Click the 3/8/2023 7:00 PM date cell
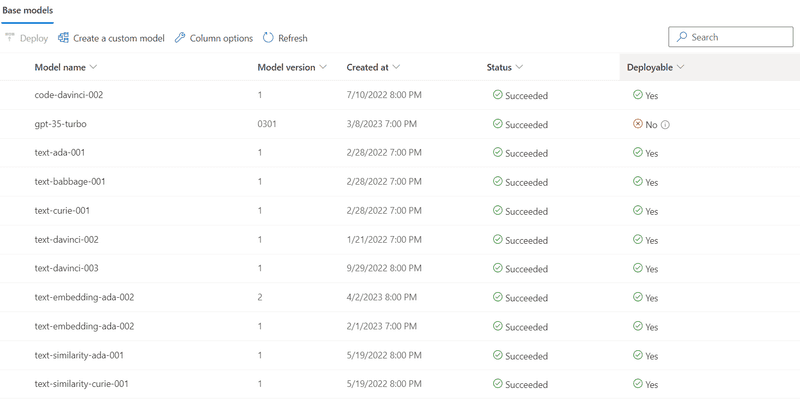Image resolution: width=800 pixels, height=409 pixels. (382, 124)
